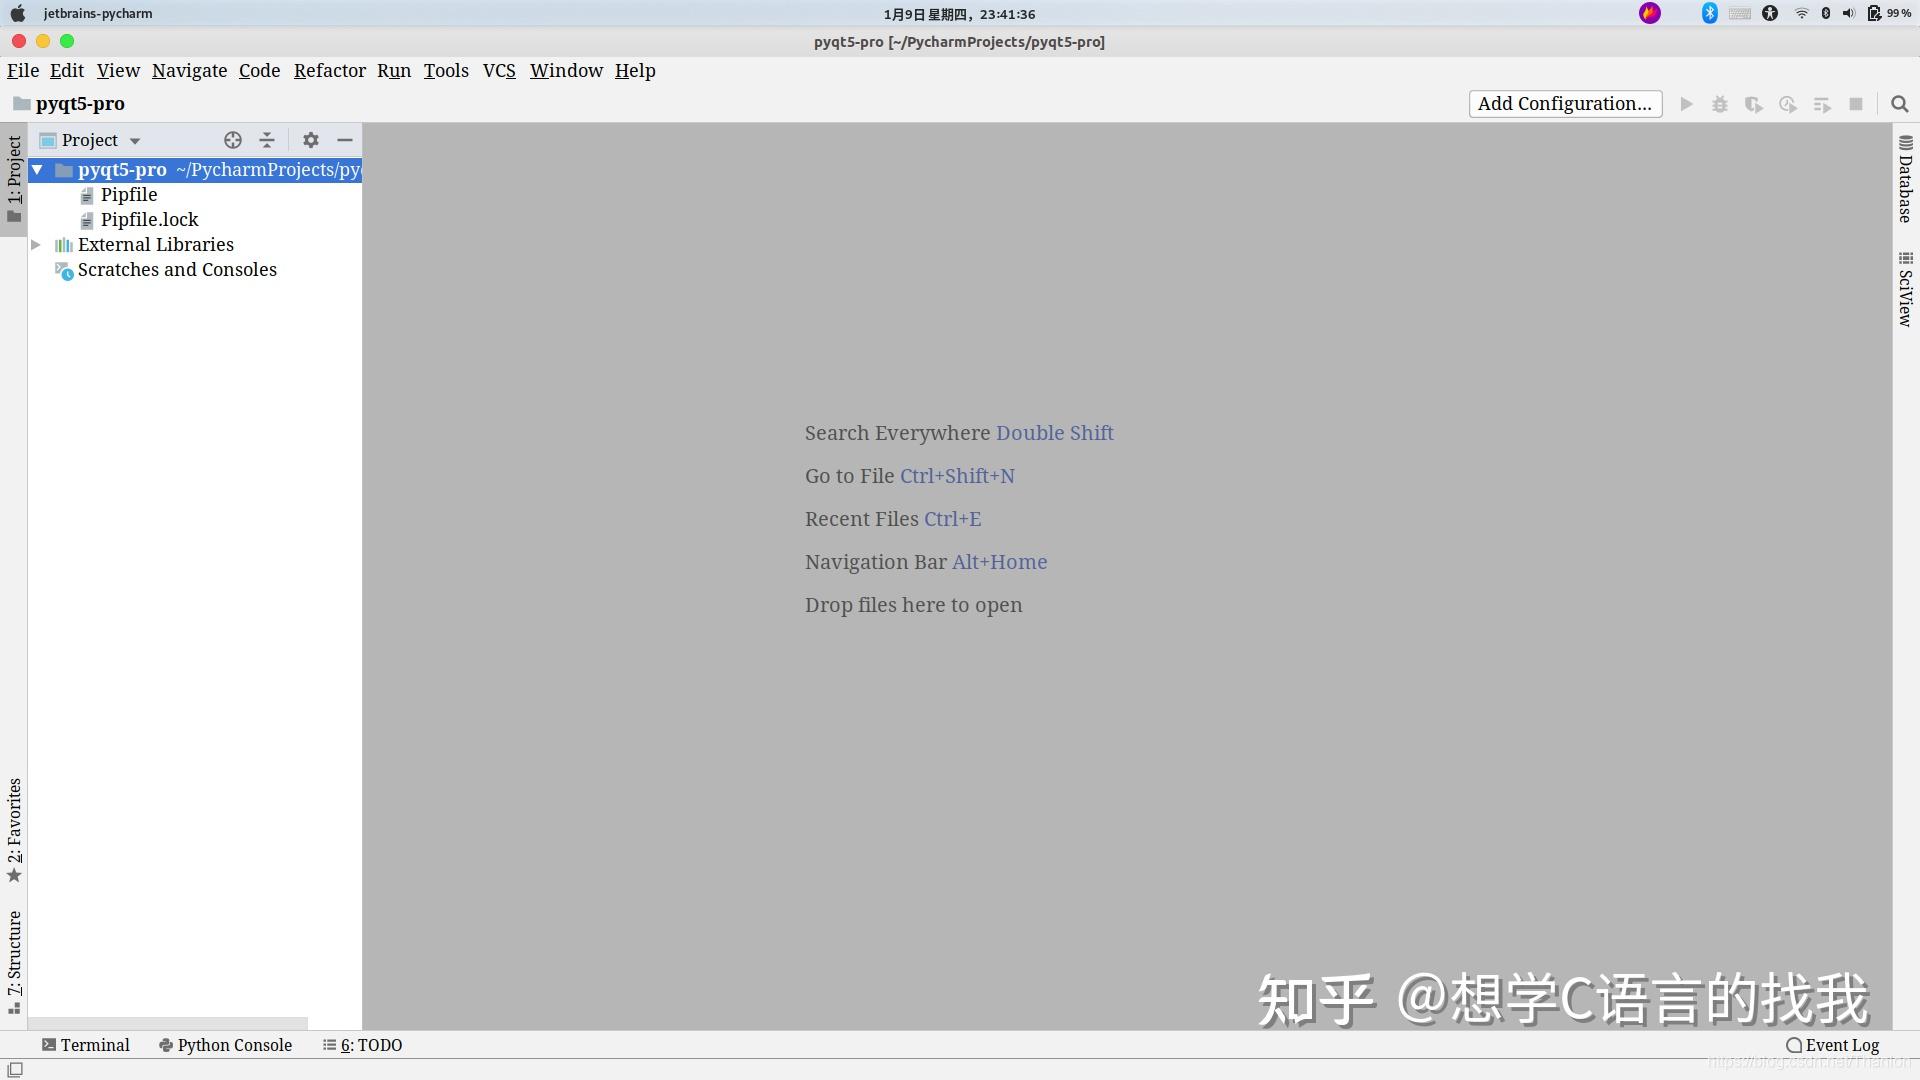Click the Run with Coverage icon
Viewport: 1920px width, 1080px height.
1754,104
